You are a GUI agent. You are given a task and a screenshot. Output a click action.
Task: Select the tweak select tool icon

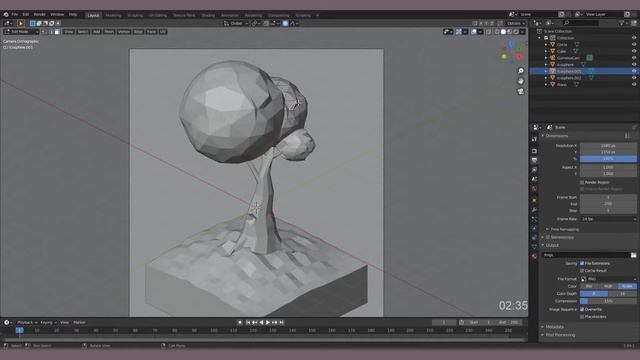20,23
